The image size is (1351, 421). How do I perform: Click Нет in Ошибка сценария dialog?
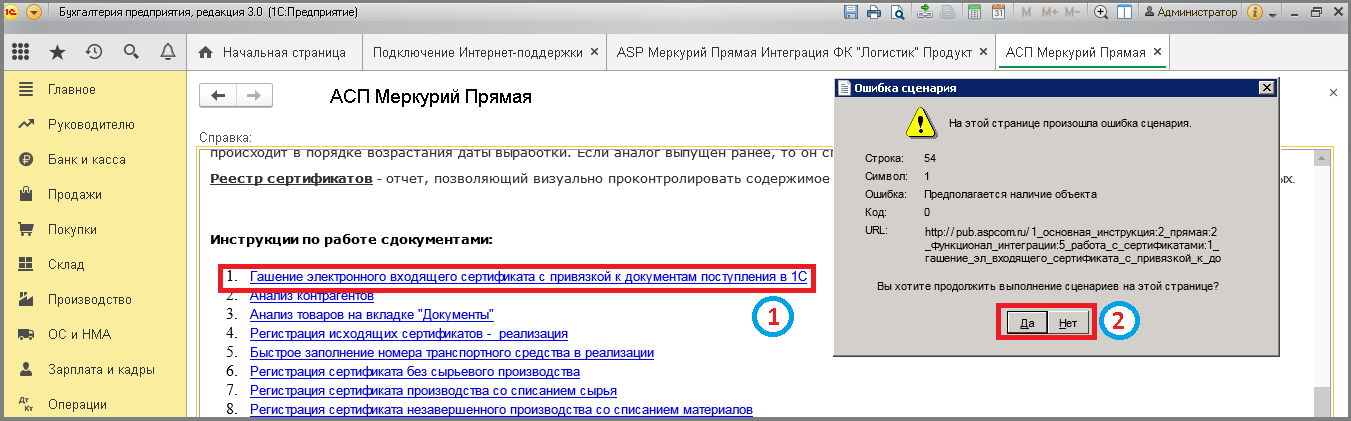pyautogui.click(x=1068, y=323)
